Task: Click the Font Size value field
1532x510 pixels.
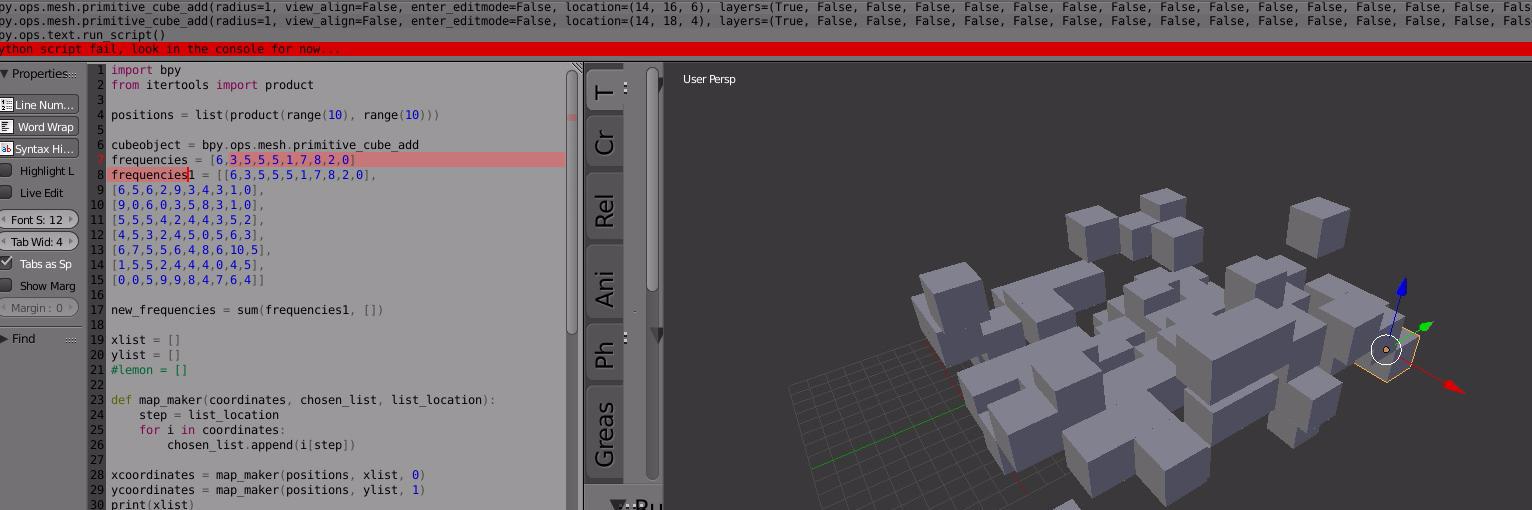Action: (39, 220)
